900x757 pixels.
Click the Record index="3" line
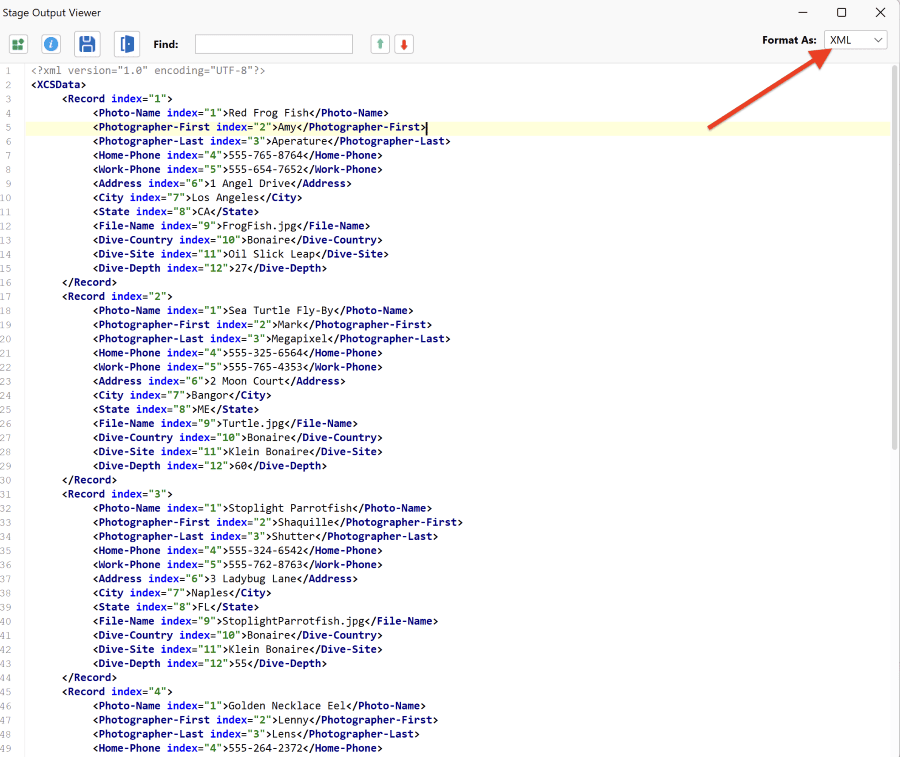pyautogui.click(x=117, y=494)
